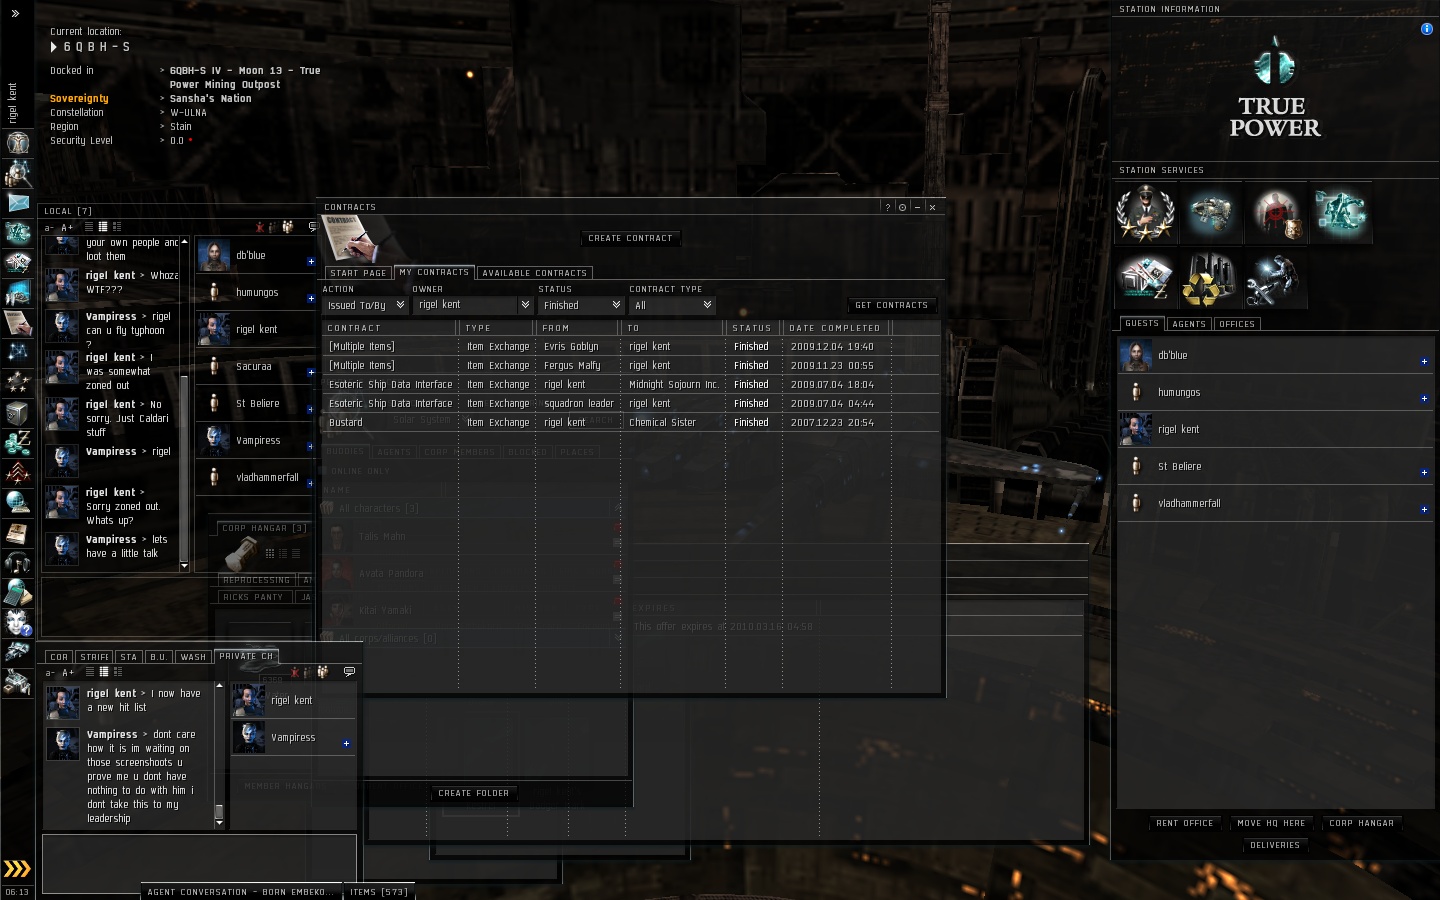This screenshot has height=900, width=1440.
Task: Switch to the Offices tab in station panel
Action: 1237,324
